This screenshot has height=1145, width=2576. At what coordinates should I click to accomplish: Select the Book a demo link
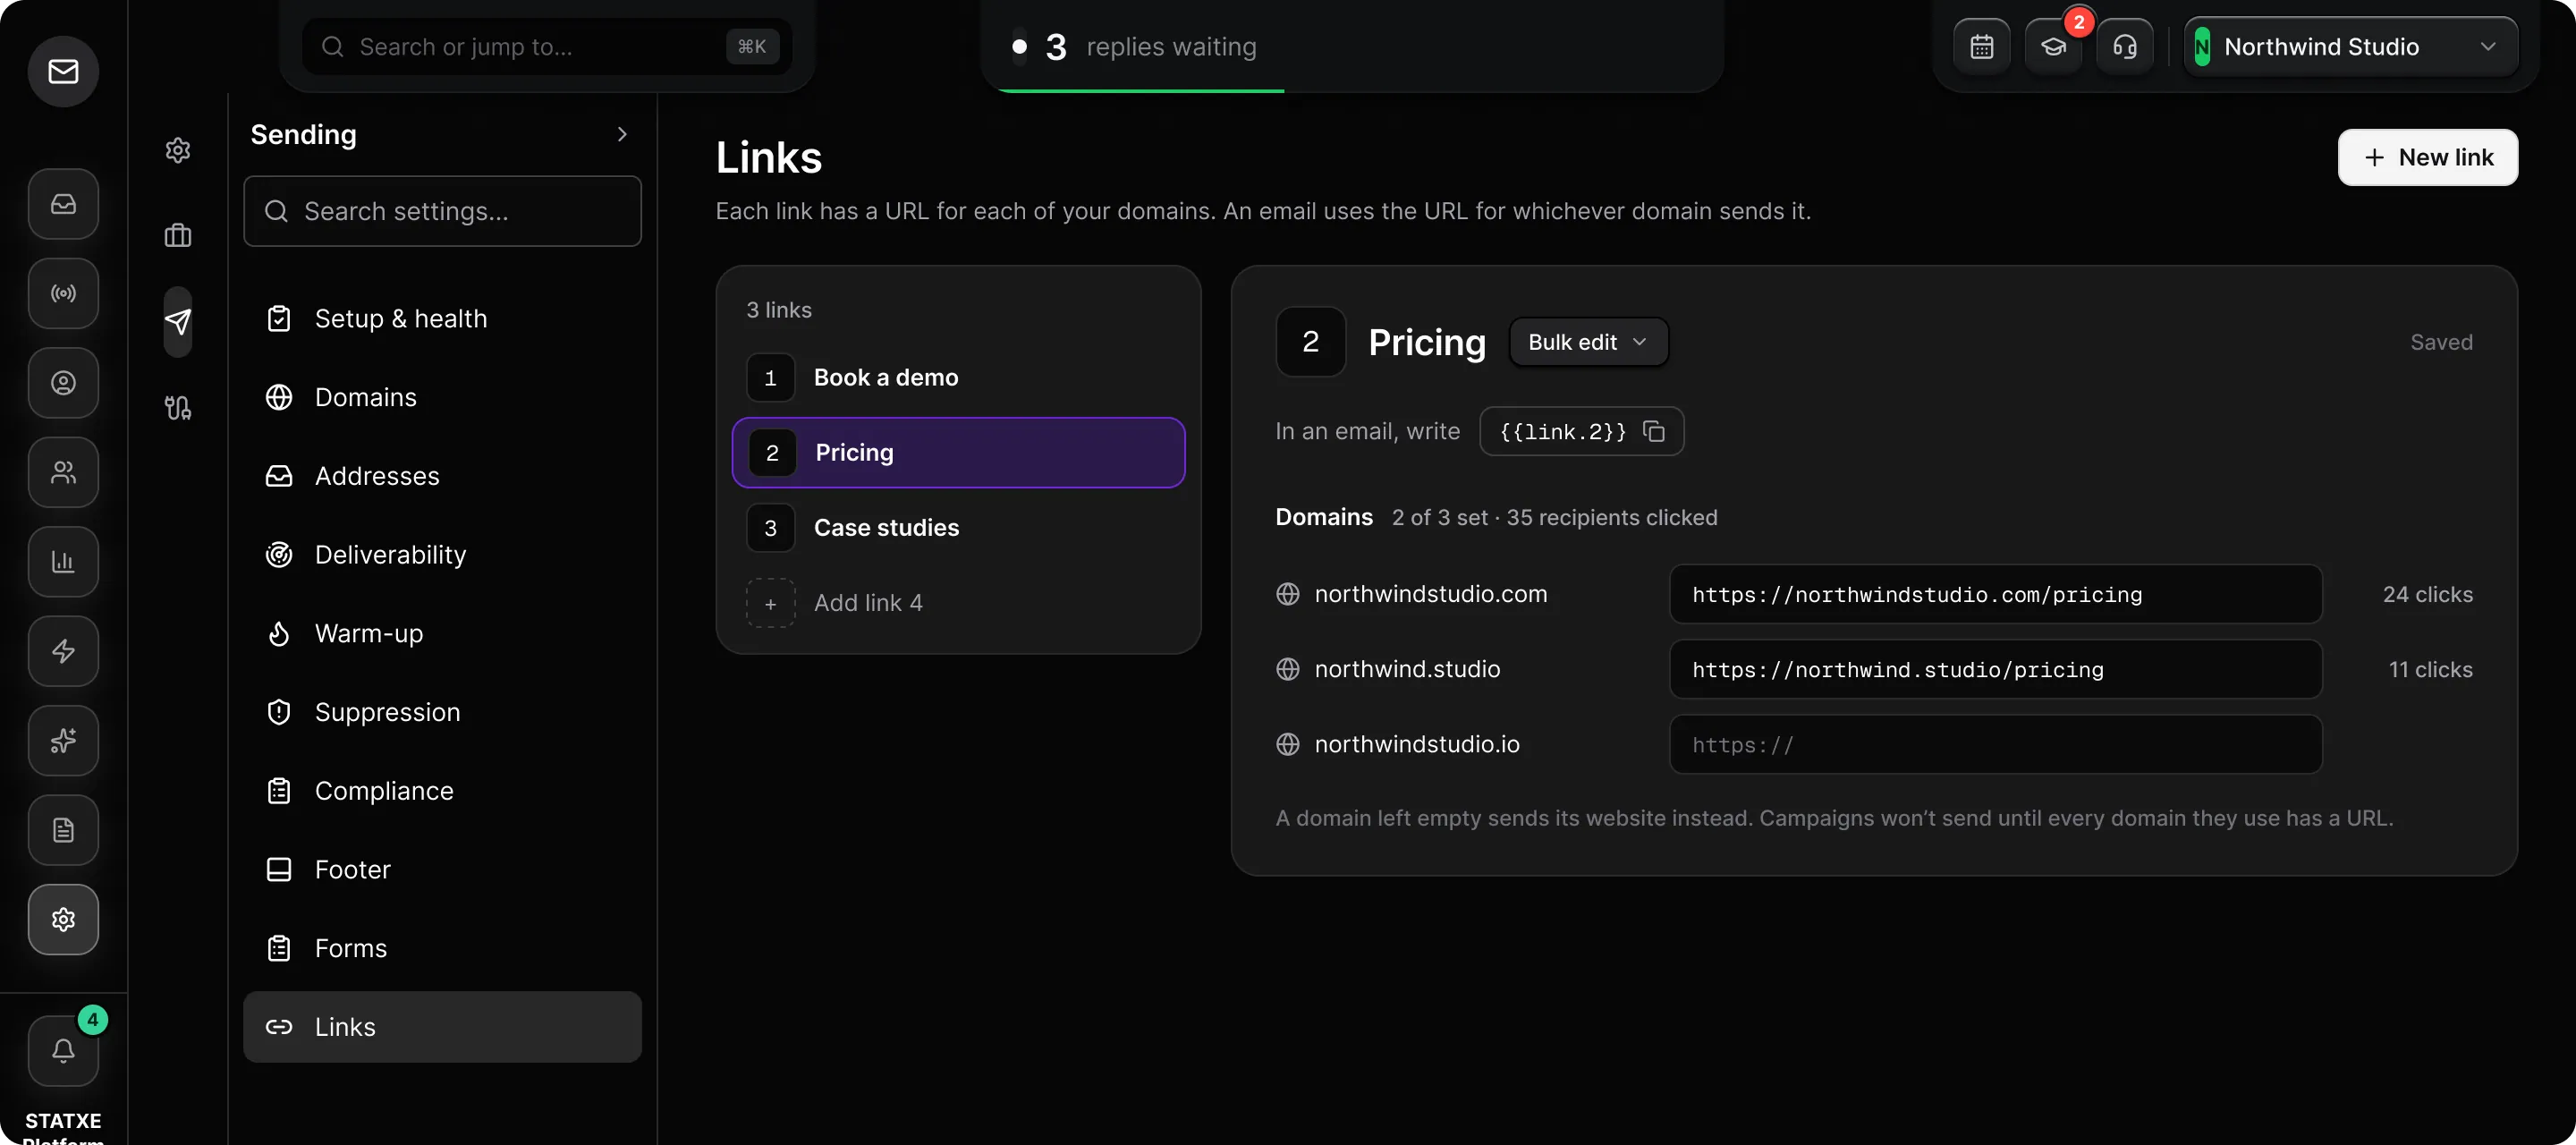tap(958, 378)
